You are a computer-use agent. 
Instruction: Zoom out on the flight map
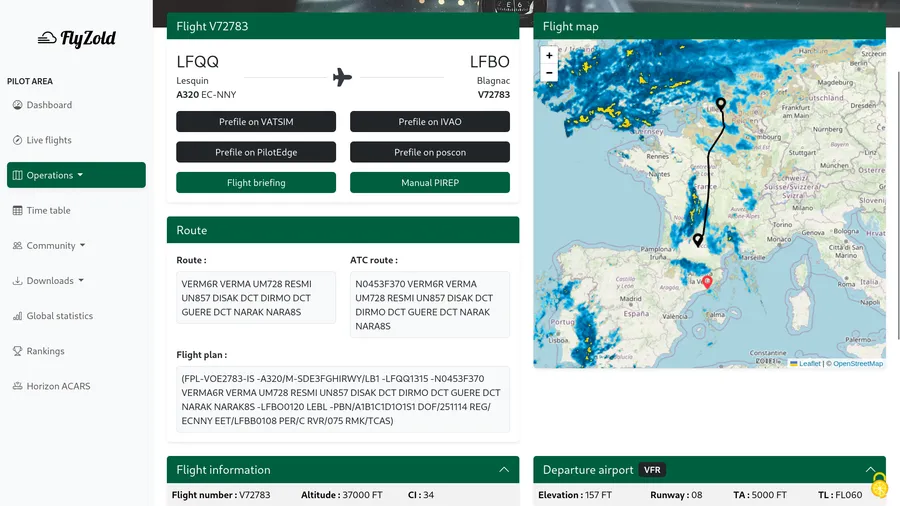pyautogui.click(x=549, y=73)
